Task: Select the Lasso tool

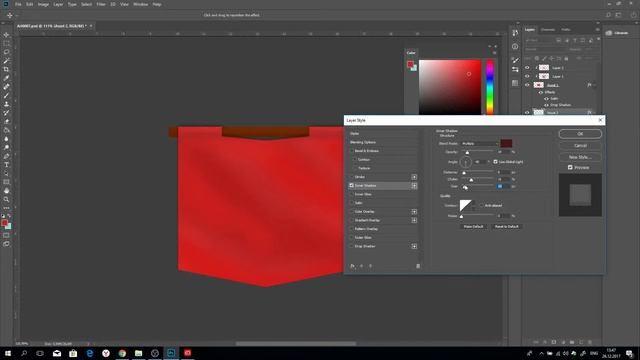Action: pos(6,52)
